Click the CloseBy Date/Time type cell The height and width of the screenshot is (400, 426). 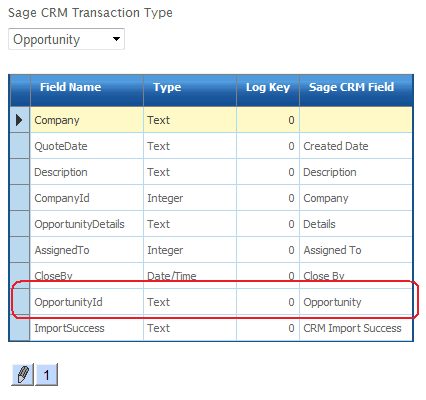point(190,276)
